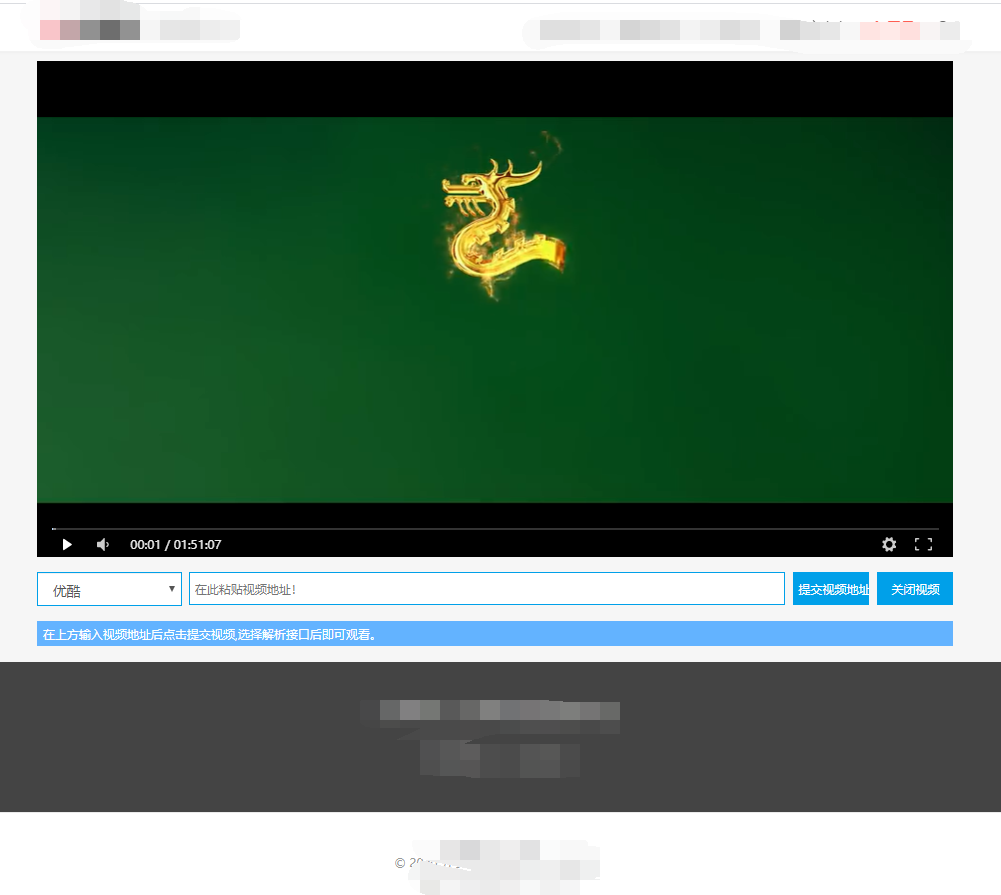Seek on the video progress bar
Screen dimensions: 1001x895
pyautogui.click(x=495, y=529)
